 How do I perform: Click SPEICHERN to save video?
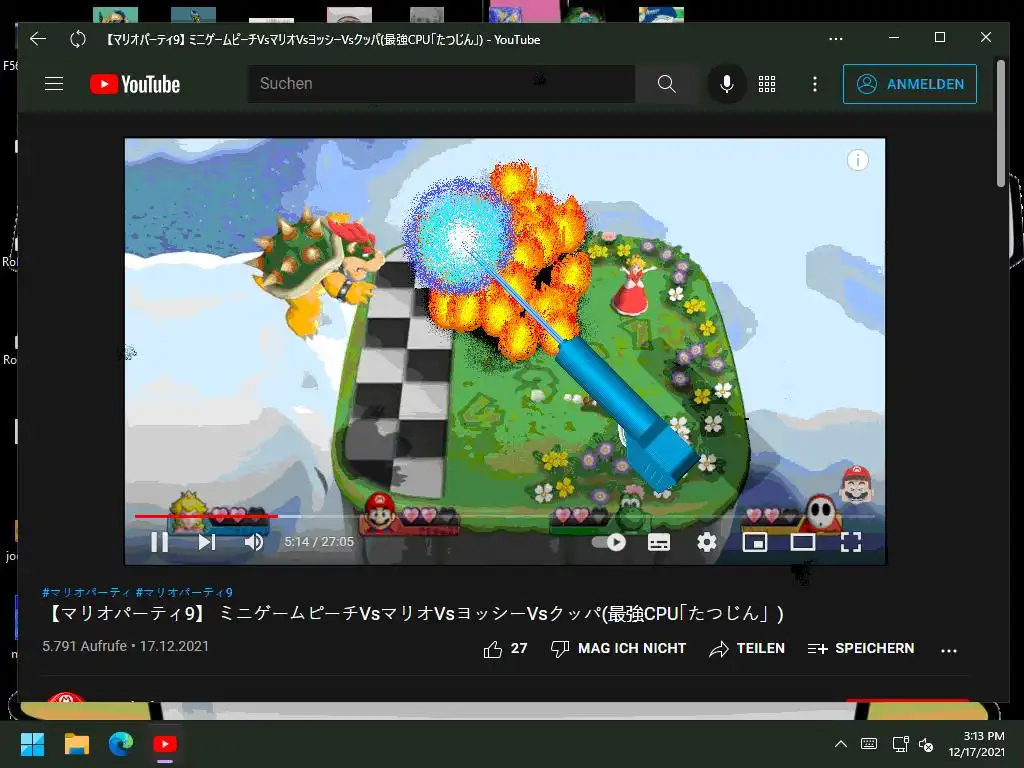tap(861, 648)
